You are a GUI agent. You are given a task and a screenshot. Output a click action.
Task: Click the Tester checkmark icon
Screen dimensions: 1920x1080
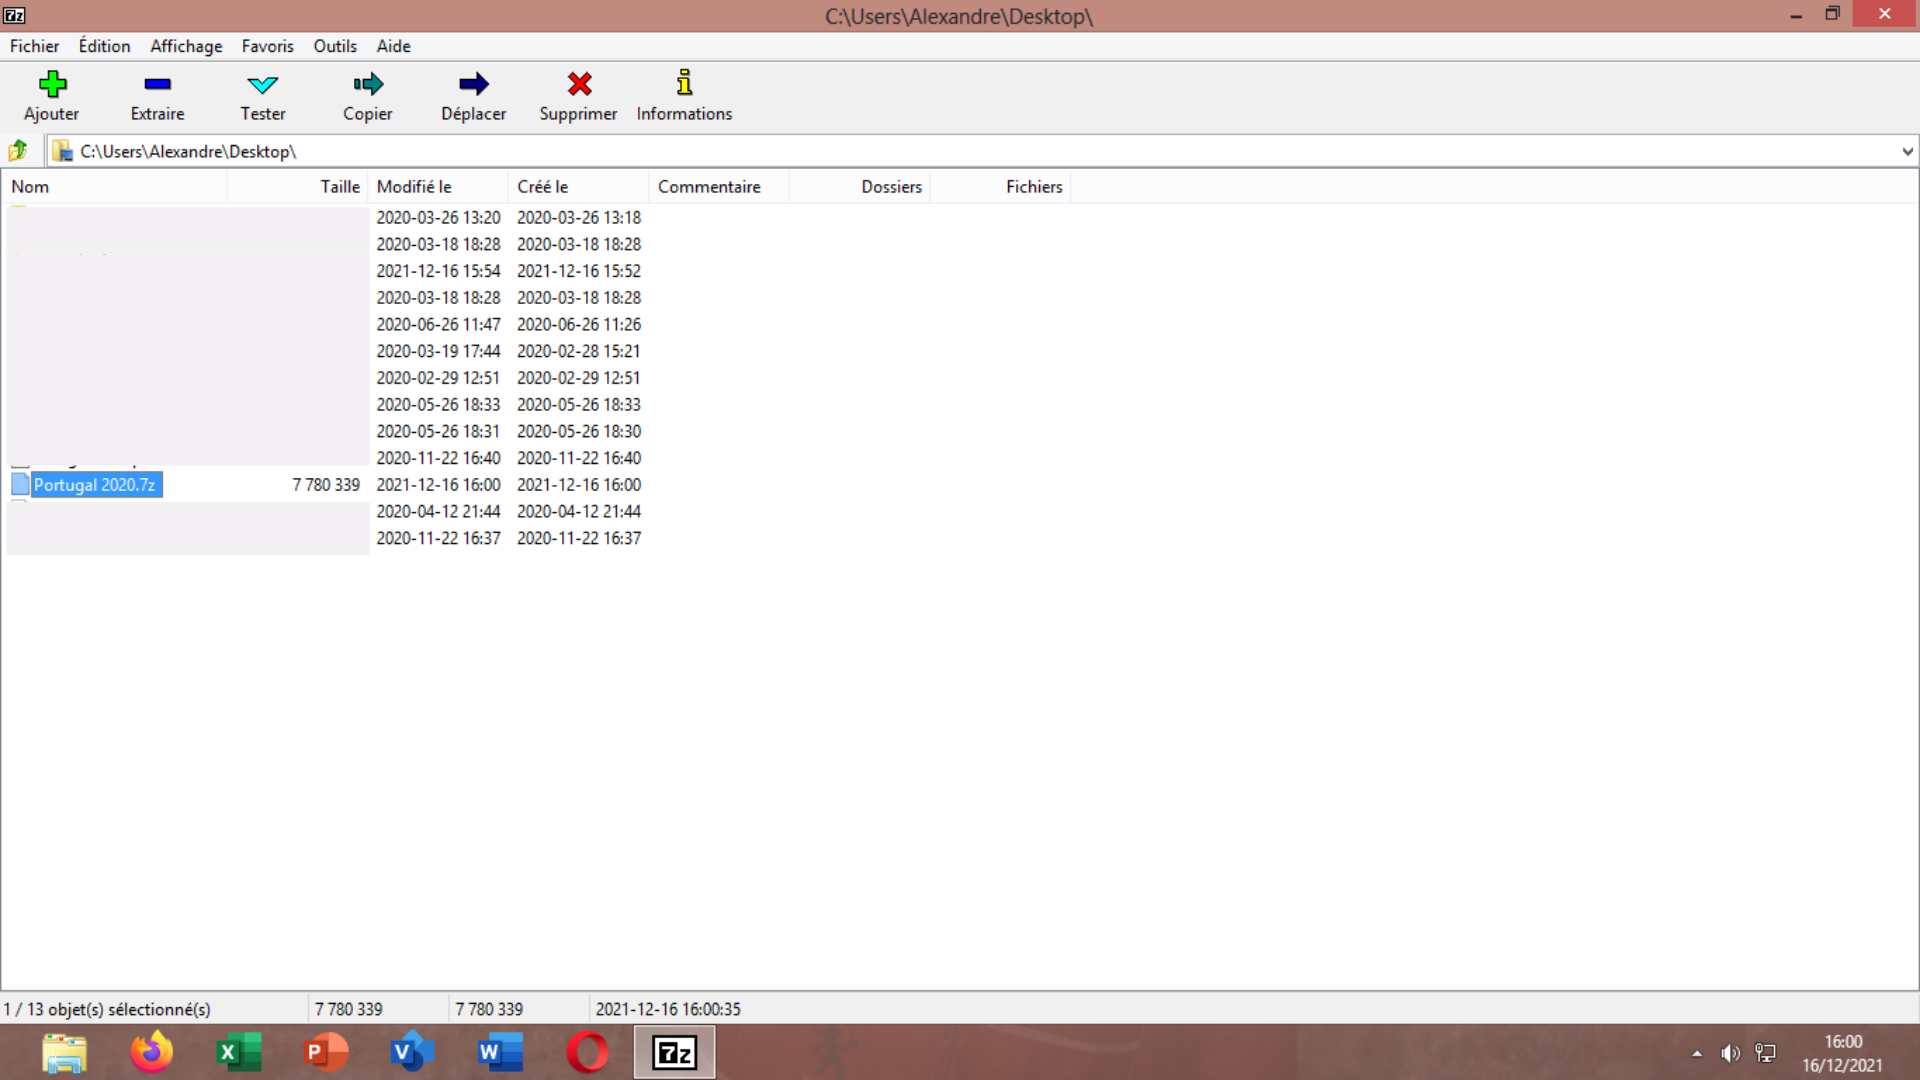pyautogui.click(x=262, y=84)
